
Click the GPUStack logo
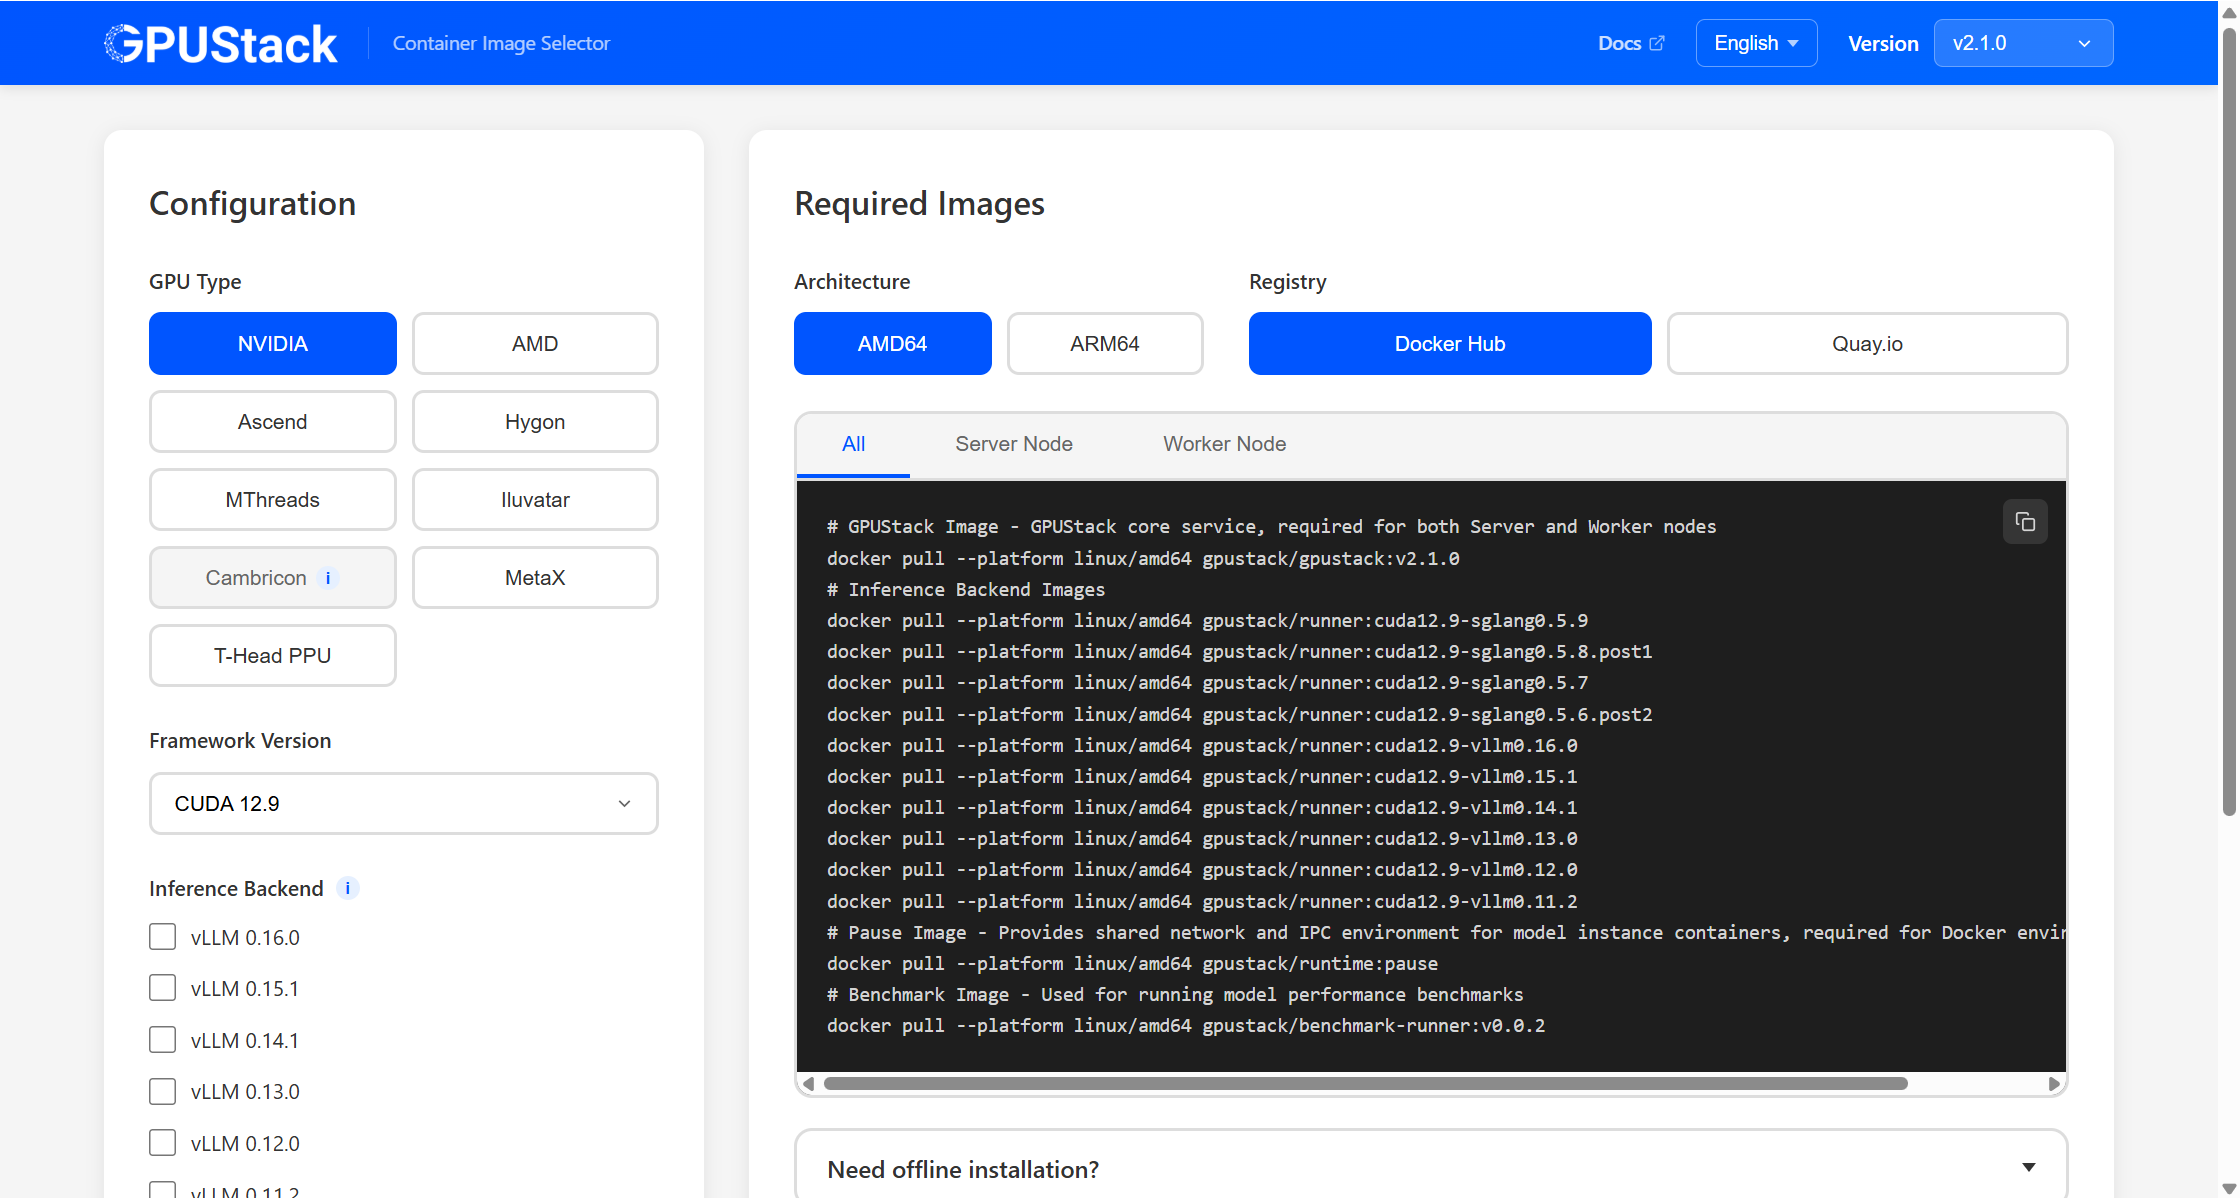click(221, 44)
